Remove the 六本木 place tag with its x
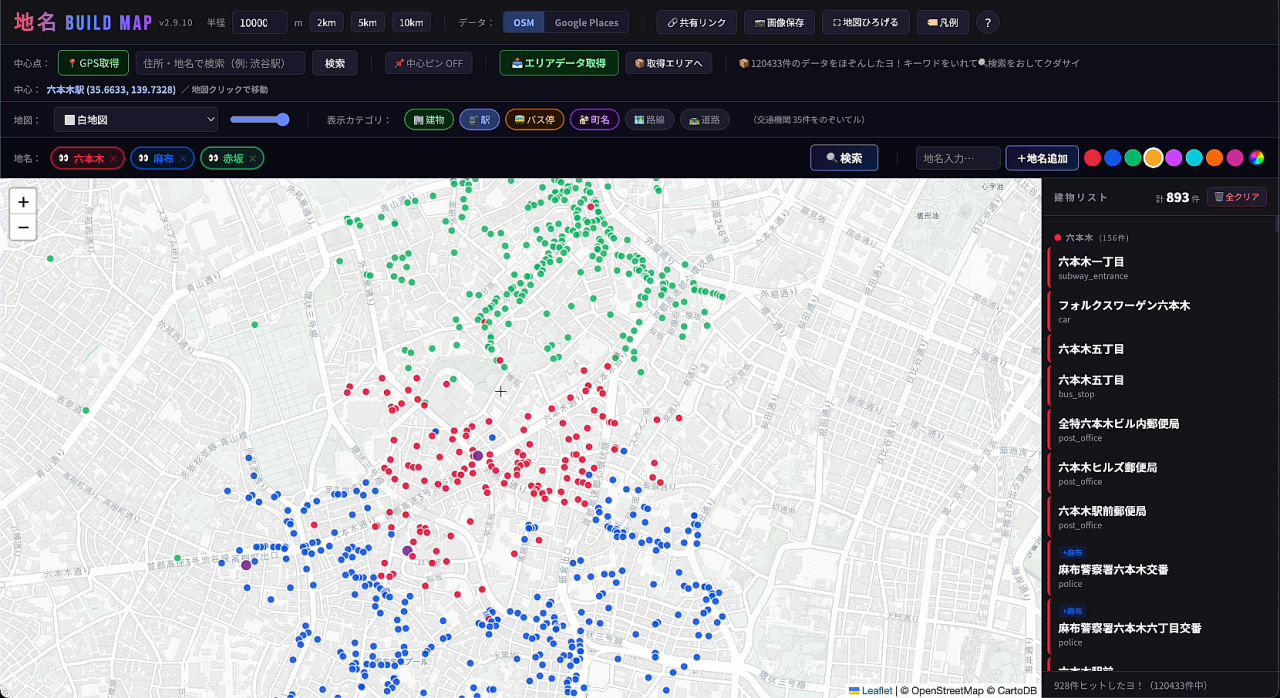1280x698 pixels. click(x=113, y=158)
